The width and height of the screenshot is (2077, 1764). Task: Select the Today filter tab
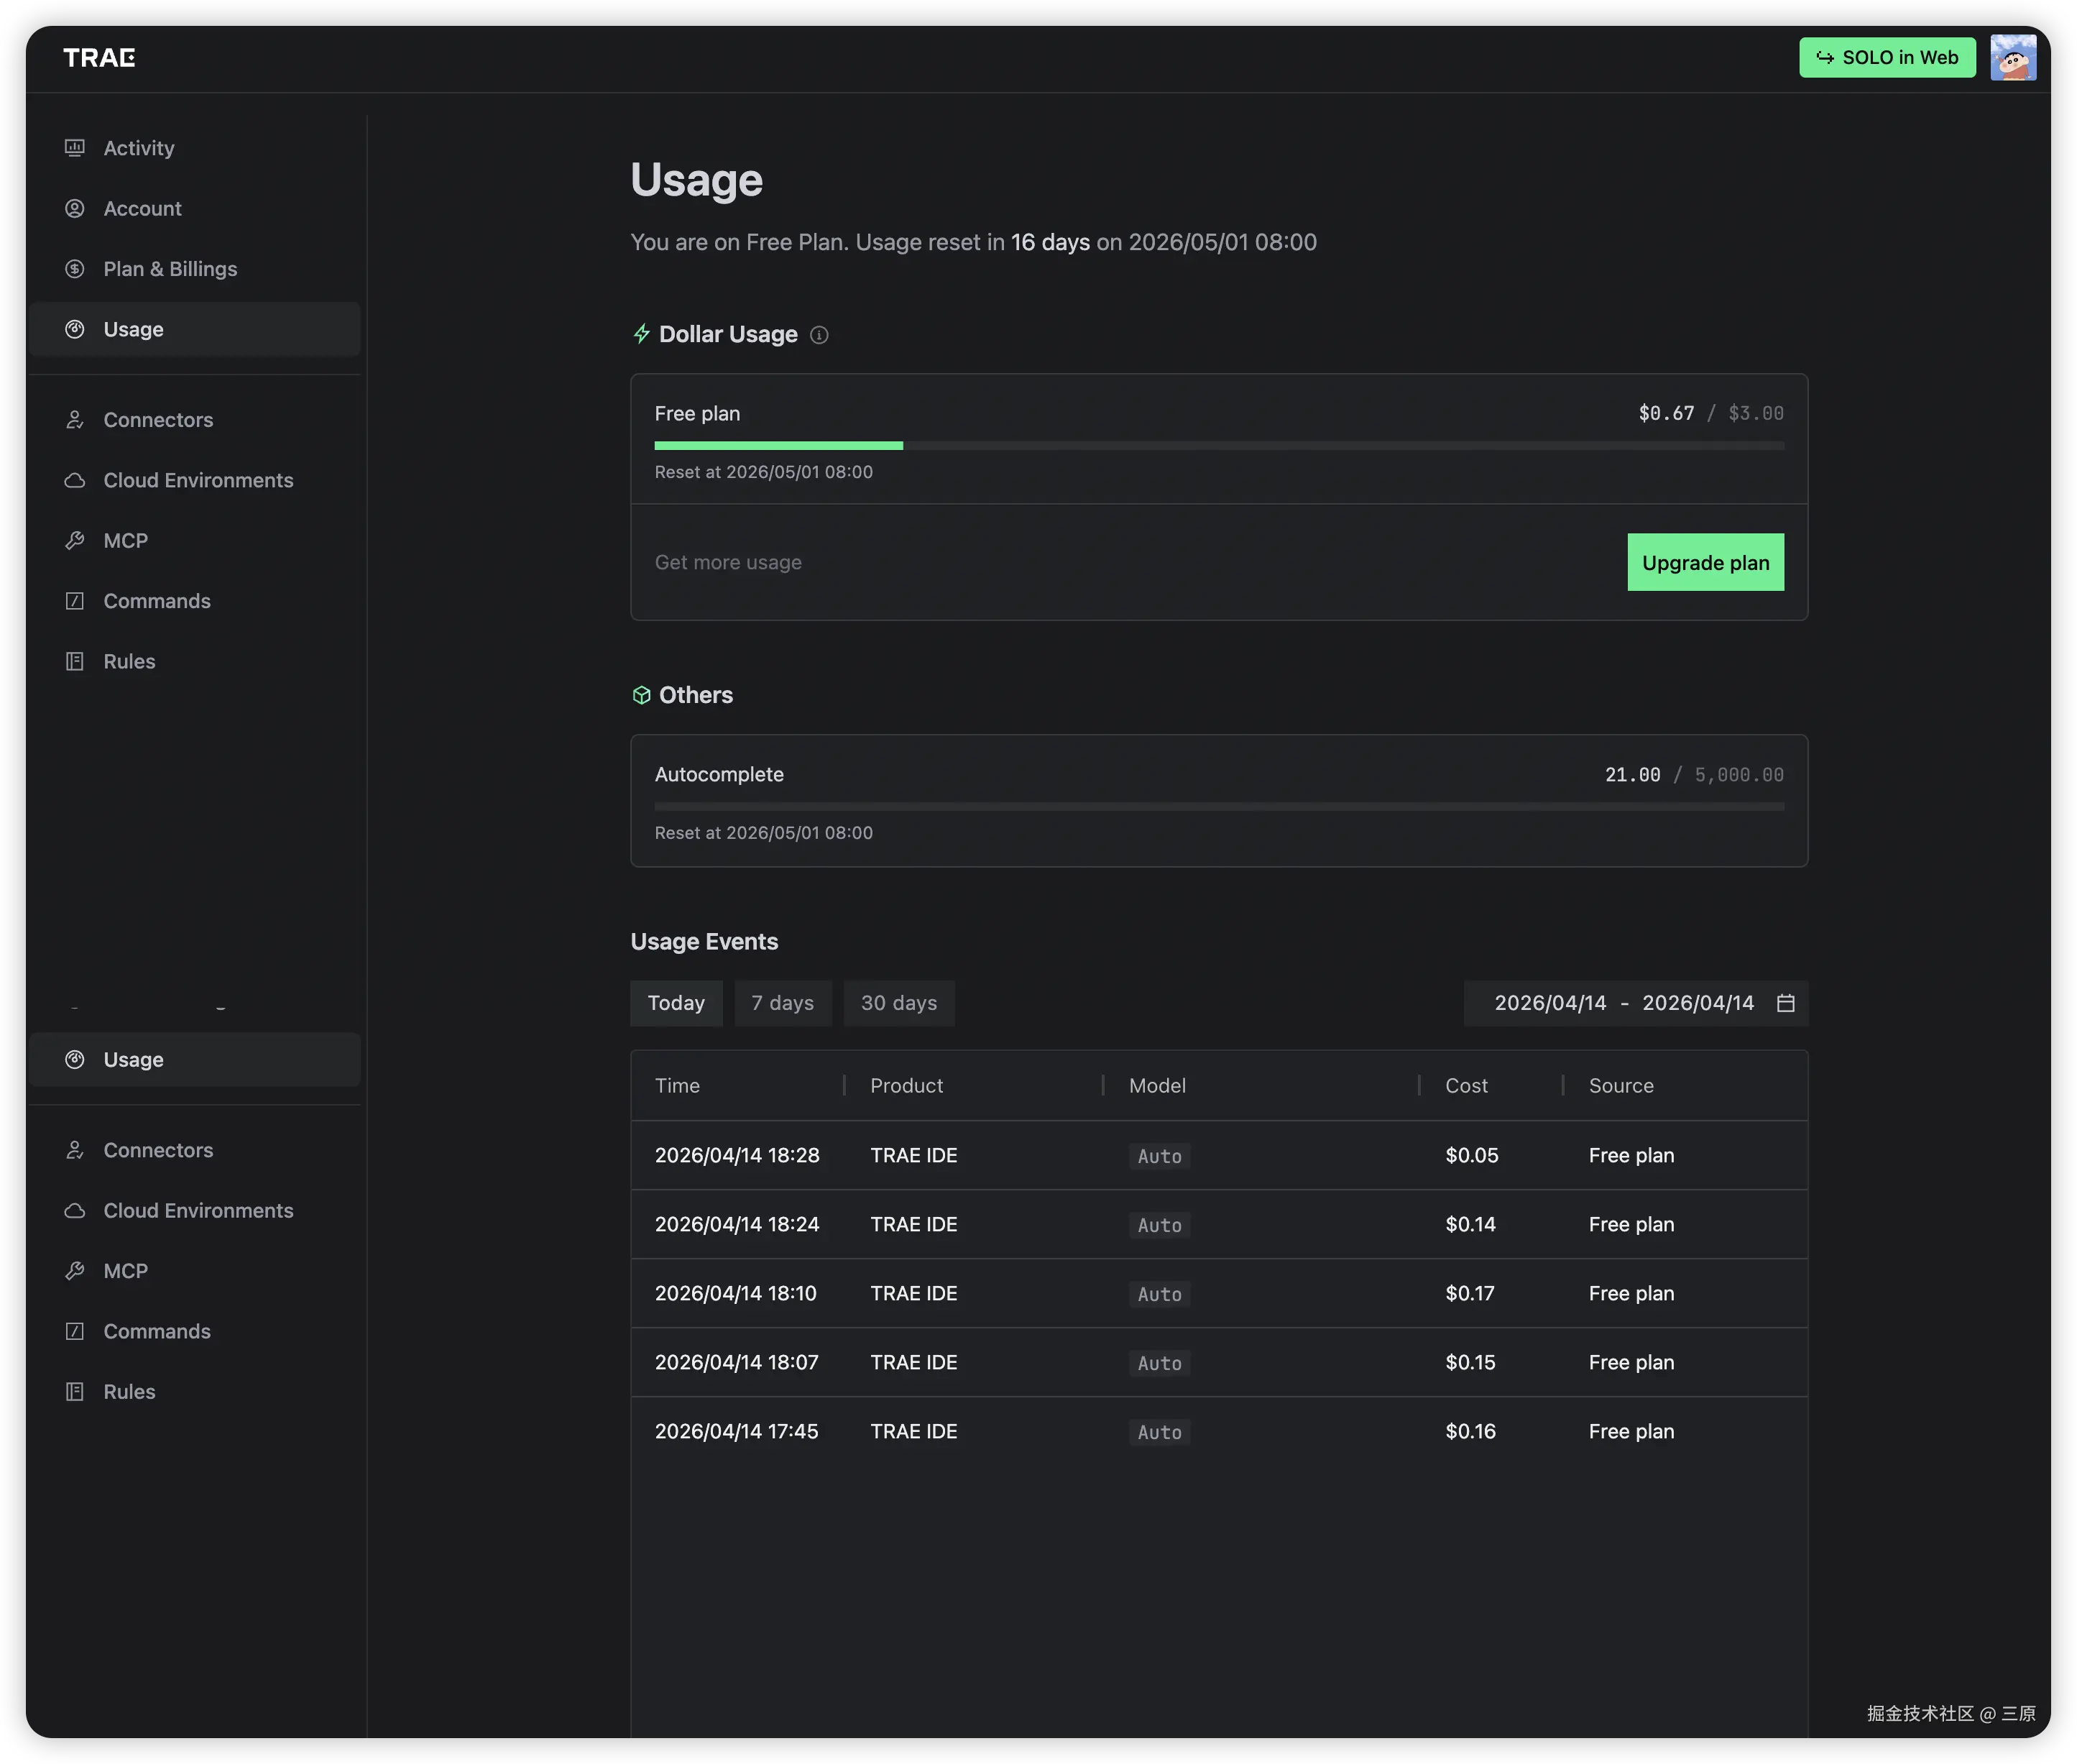point(676,1003)
